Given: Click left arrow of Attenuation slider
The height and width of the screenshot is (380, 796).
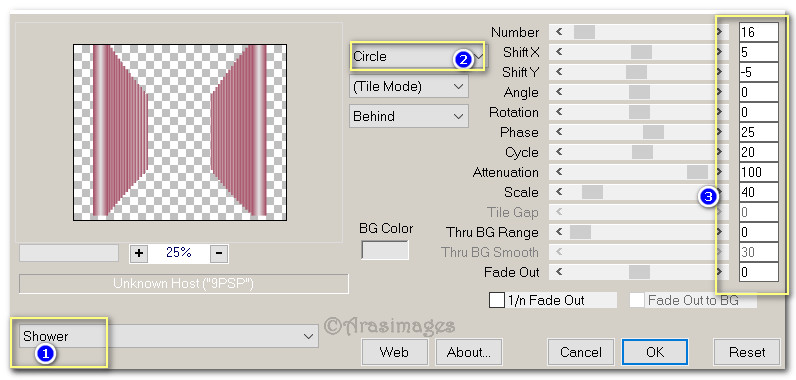Looking at the screenshot, I should [559, 172].
